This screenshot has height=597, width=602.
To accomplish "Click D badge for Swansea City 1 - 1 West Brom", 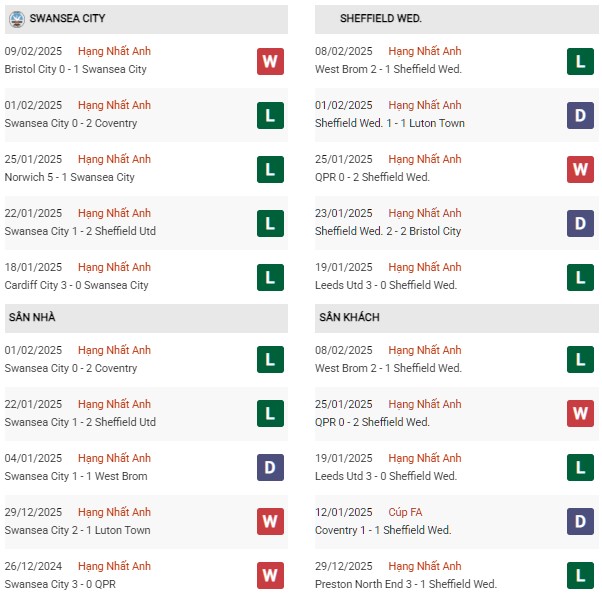I will [270, 468].
